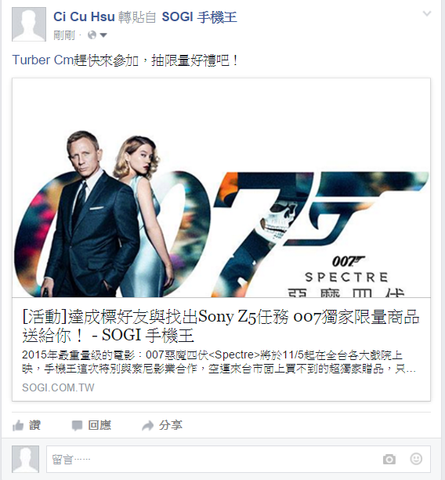Open the 007 Spectre preview image
Viewport: 445px width, 480px height.
click(221, 188)
